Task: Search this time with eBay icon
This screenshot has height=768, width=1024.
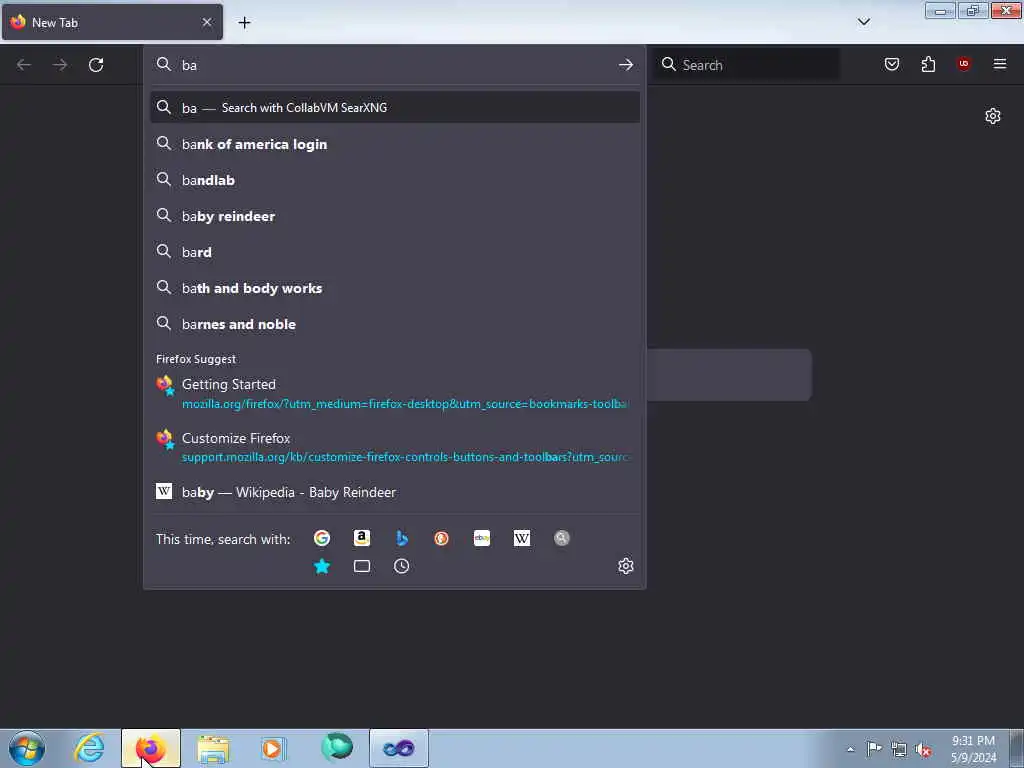Action: 482,538
